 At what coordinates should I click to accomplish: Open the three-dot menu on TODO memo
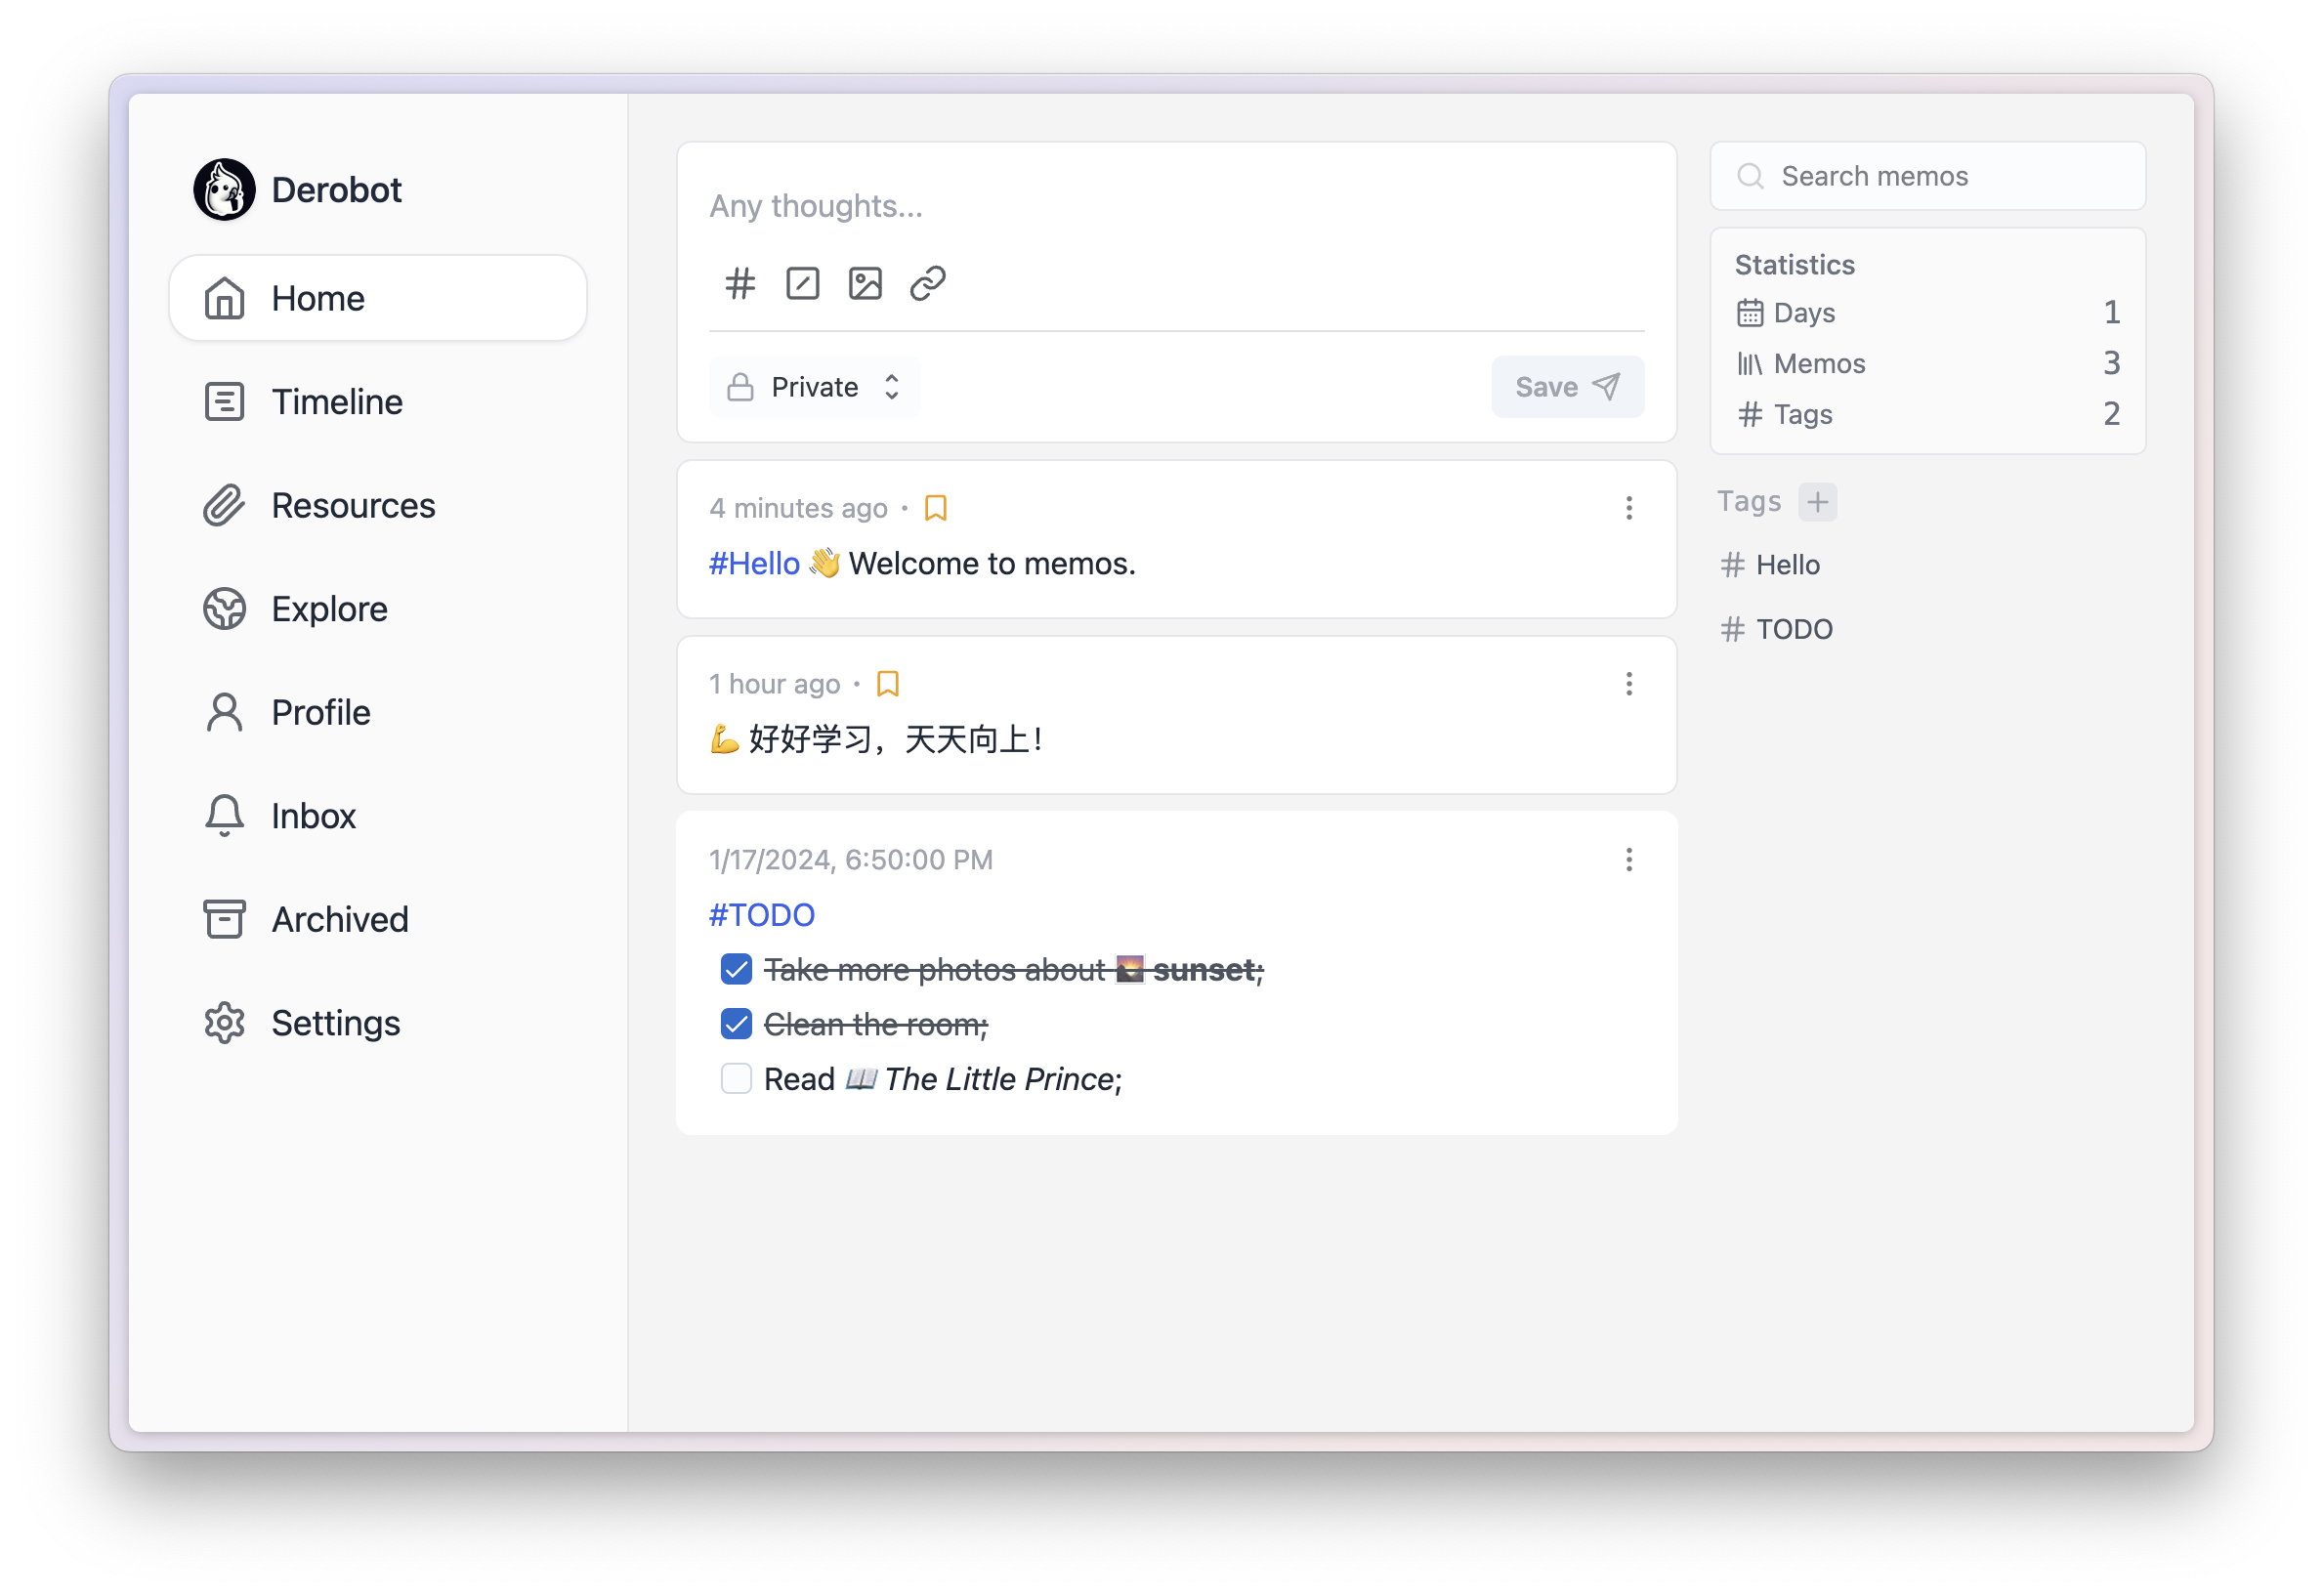pos(1629,860)
